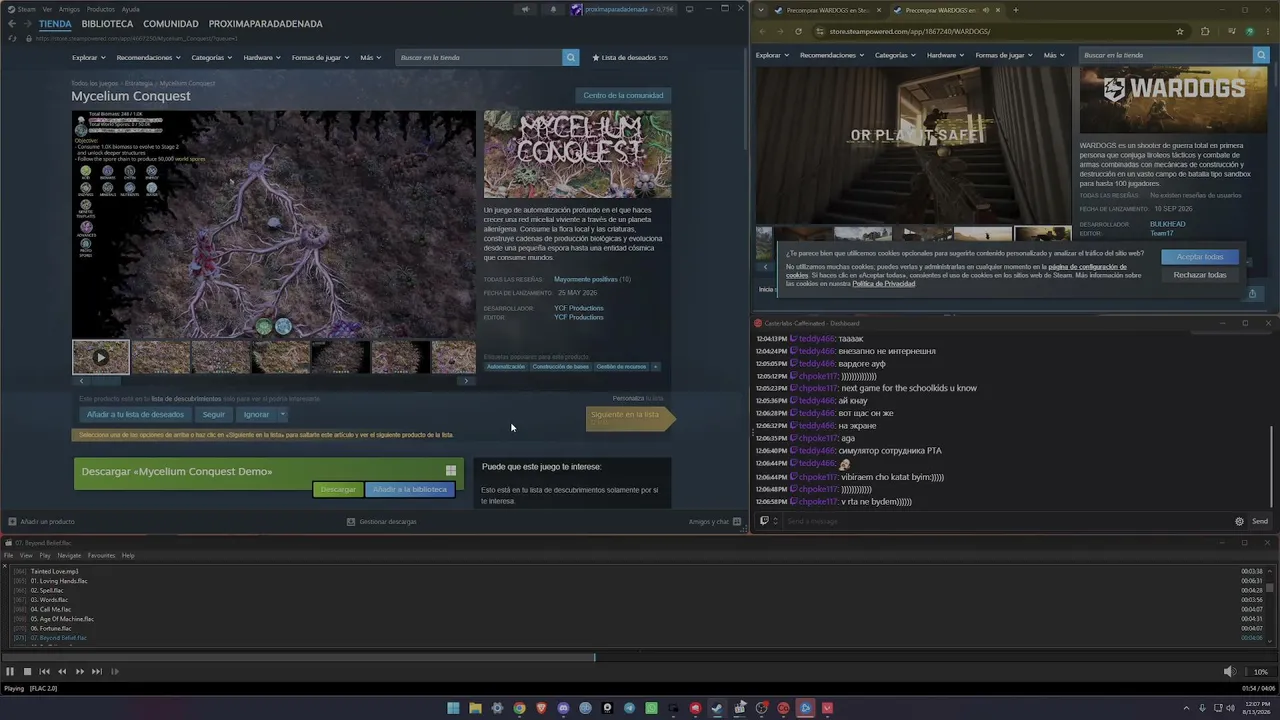Expand Más menu in Steam client
Image resolution: width=1280 pixels, height=720 pixels.
coord(370,58)
